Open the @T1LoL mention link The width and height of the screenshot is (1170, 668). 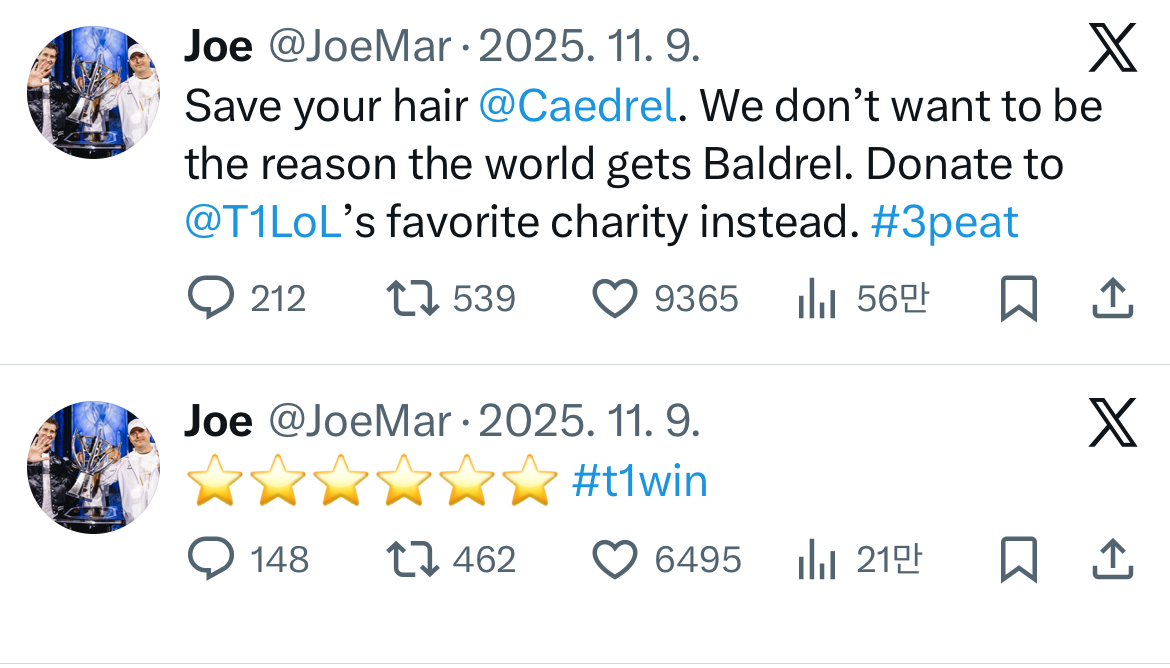[264, 222]
